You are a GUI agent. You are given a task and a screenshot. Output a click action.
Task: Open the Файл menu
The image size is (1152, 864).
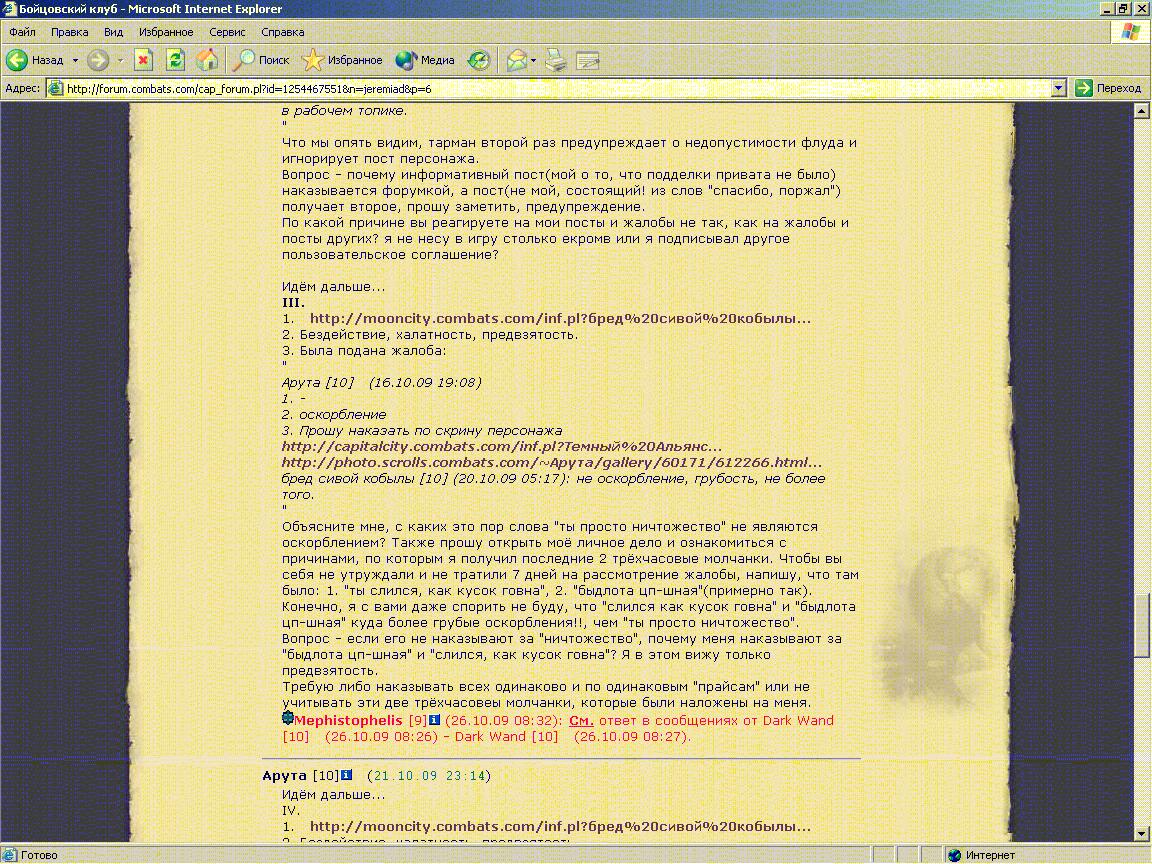tap(23, 32)
